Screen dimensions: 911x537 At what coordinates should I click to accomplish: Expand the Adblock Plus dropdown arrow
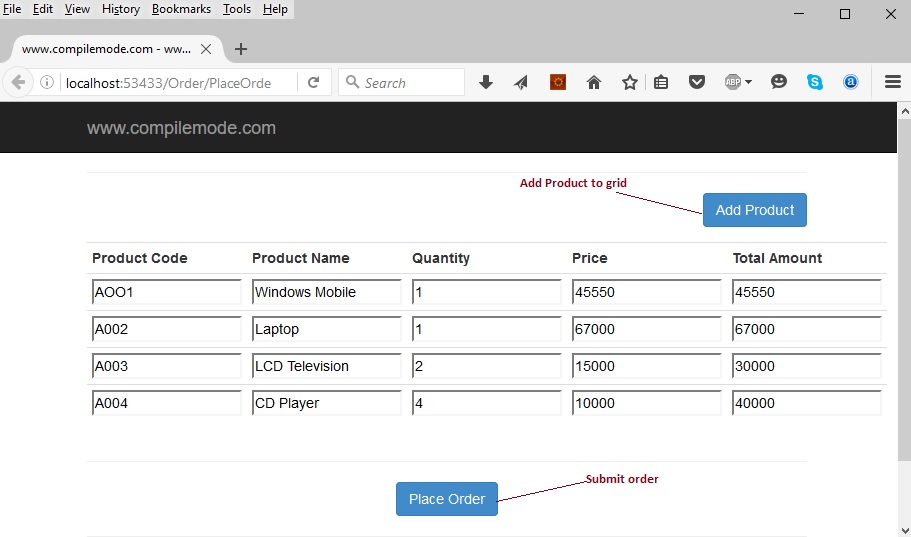point(748,83)
